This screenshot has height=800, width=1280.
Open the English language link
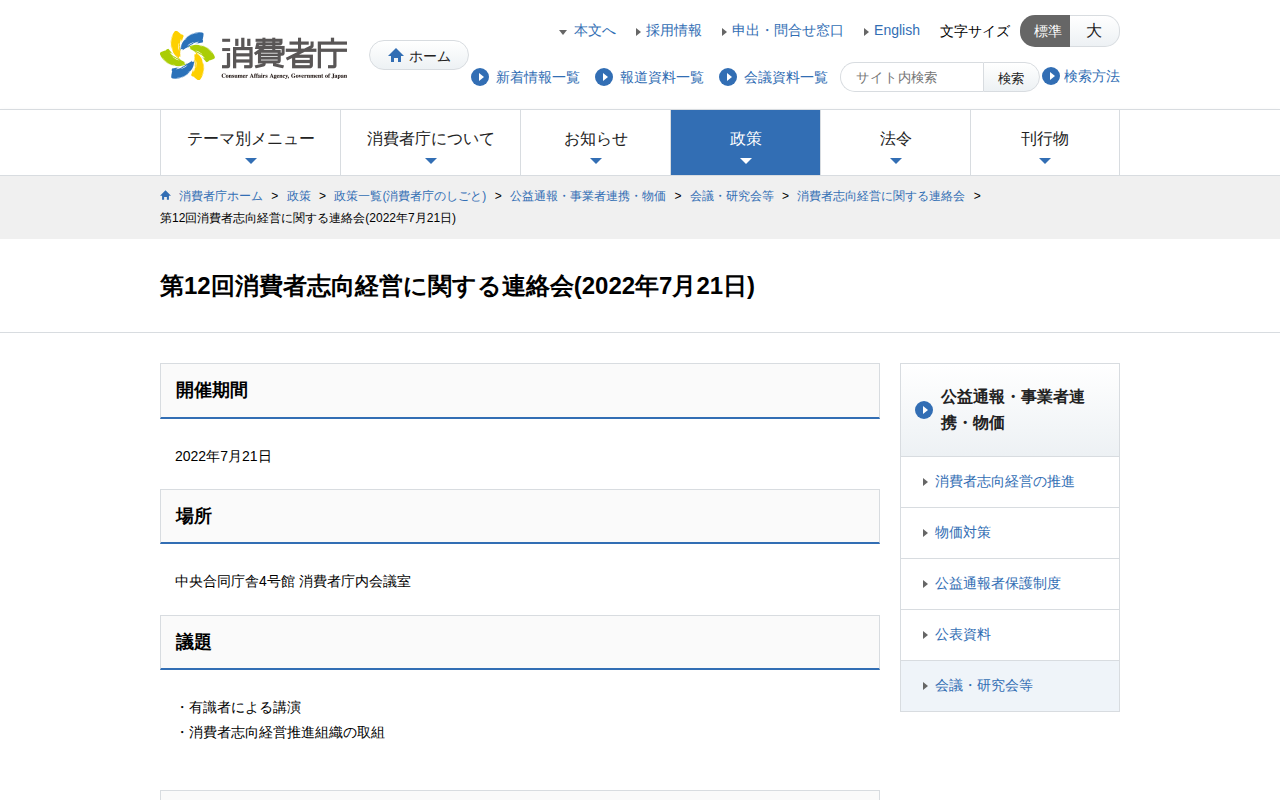(896, 30)
